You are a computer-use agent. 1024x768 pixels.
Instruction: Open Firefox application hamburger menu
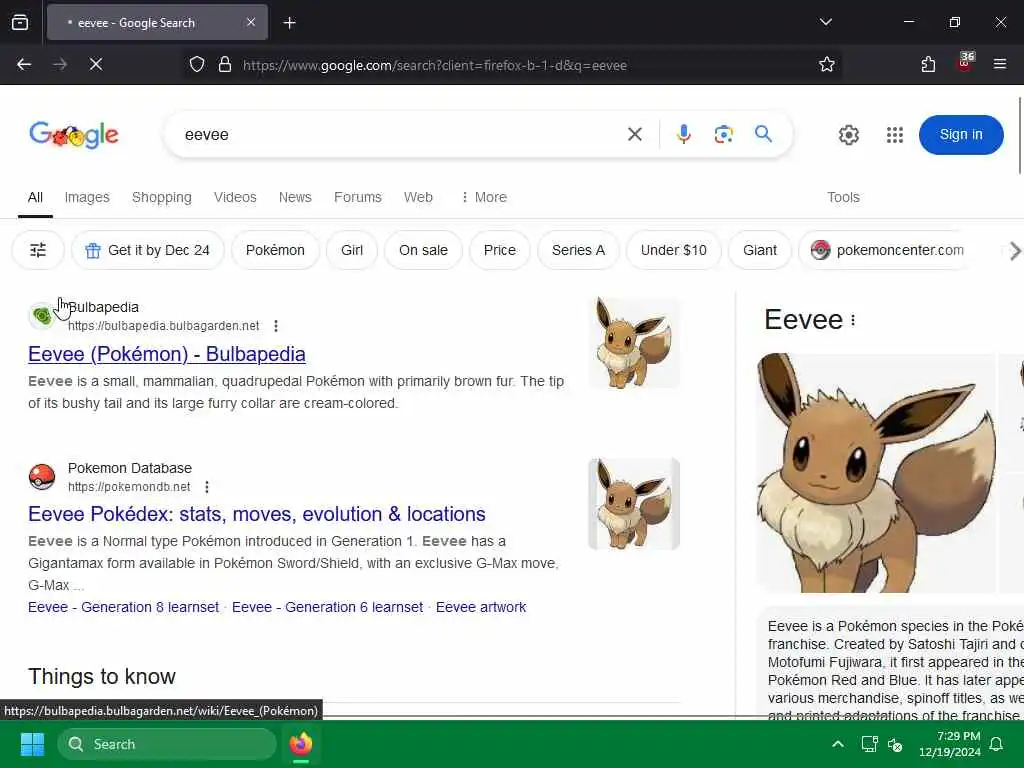(999, 64)
